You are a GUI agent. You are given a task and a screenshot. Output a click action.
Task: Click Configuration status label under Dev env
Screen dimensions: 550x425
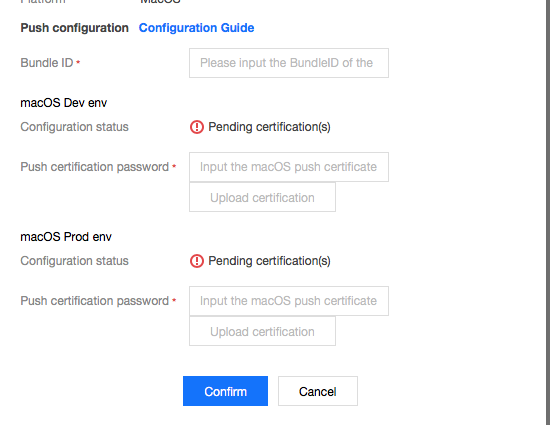pyautogui.click(x=74, y=127)
